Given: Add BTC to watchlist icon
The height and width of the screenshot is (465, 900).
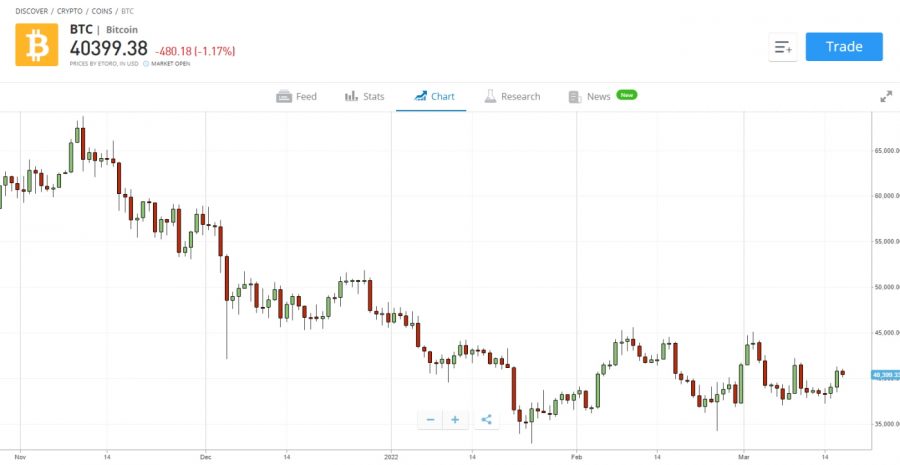Looking at the screenshot, I should point(783,47).
